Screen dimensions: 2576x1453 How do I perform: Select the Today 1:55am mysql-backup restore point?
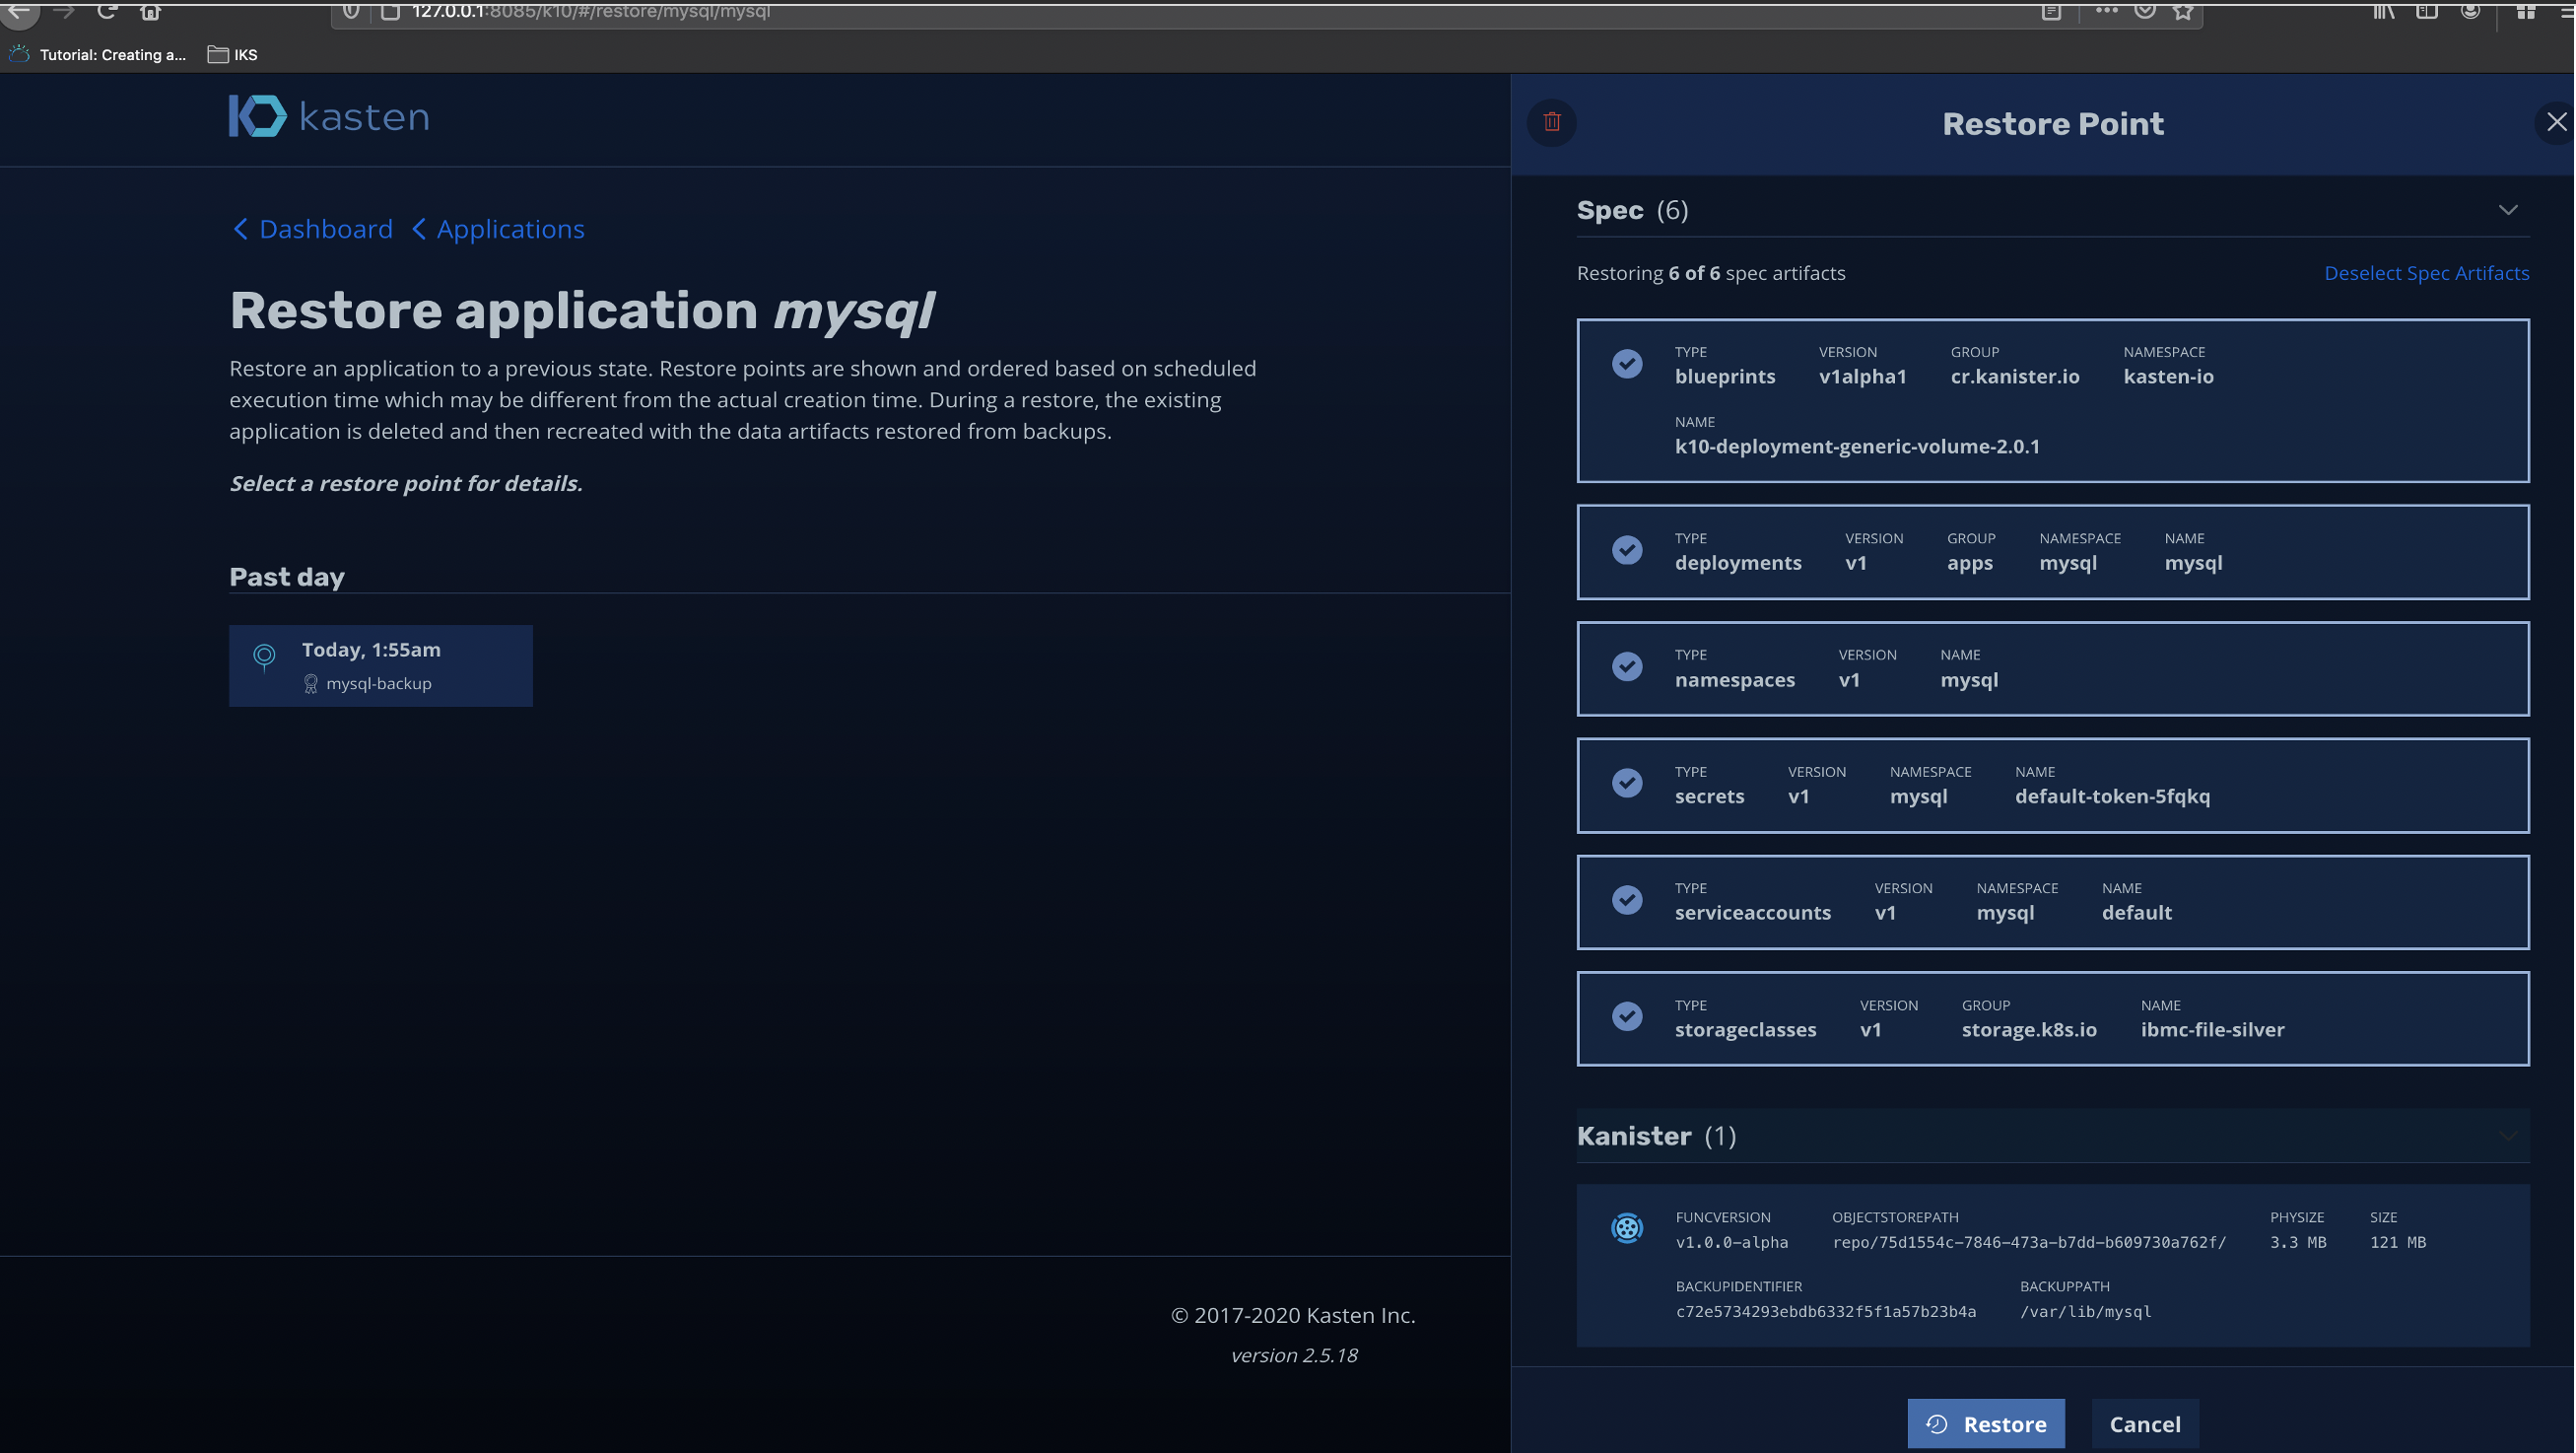tap(380, 665)
